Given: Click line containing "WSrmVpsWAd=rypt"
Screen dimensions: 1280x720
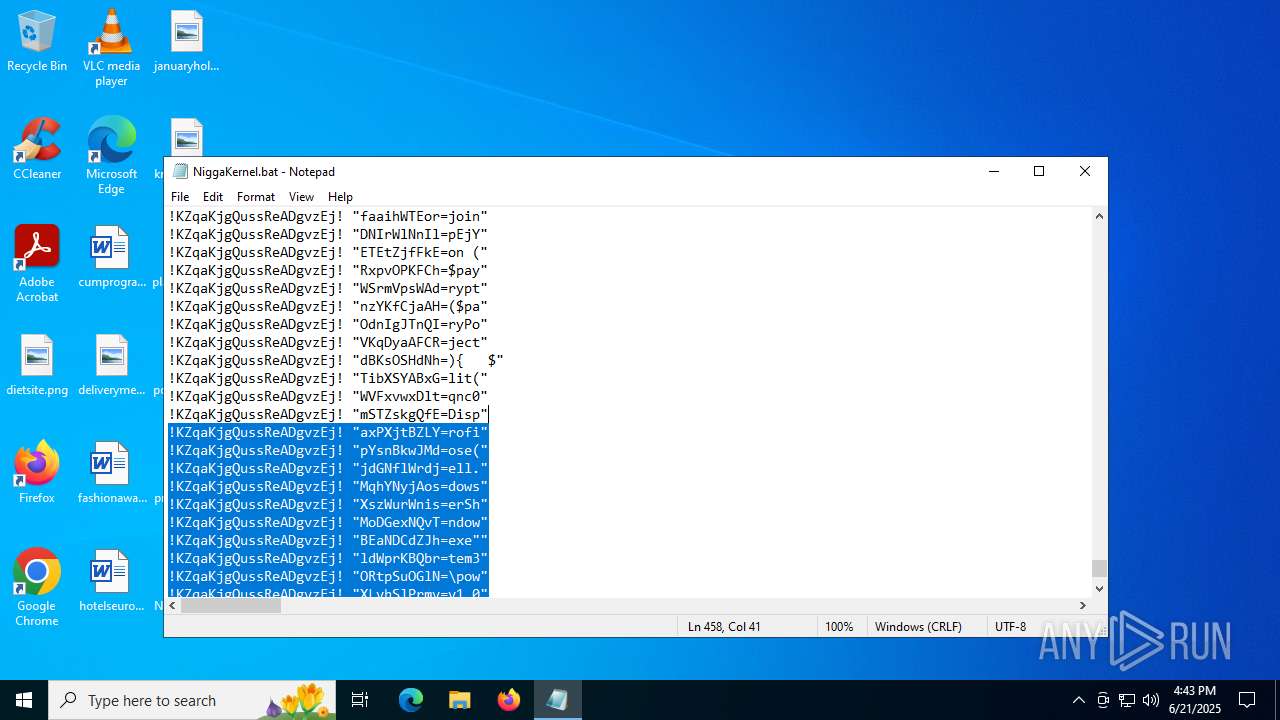Looking at the screenshot, I should pyautogui.click(x=328, y=288).
